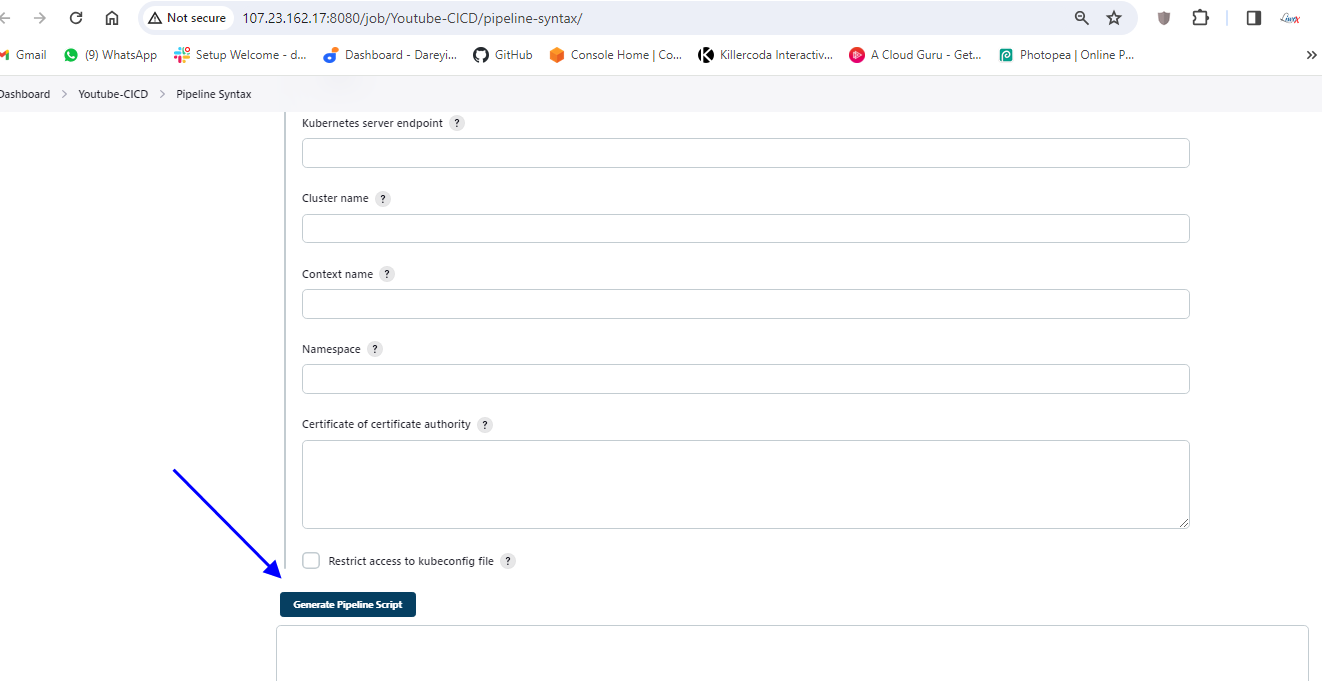
Task: Open the browser extensions puzzle icon
Action: coord(1201,18)
